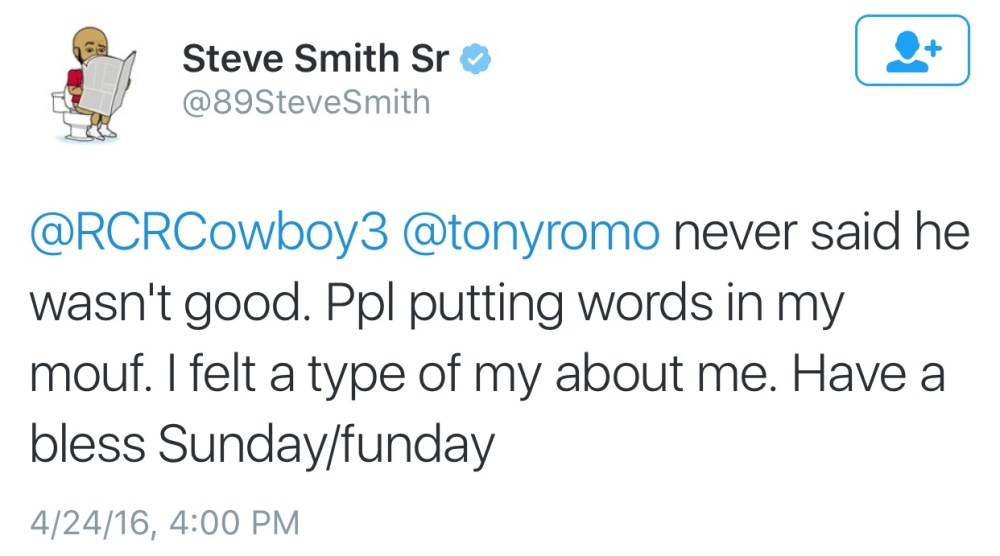Viewport: 1000px width, 556px height.
Task: Click the follow user icon button
Action: (912, 50)
